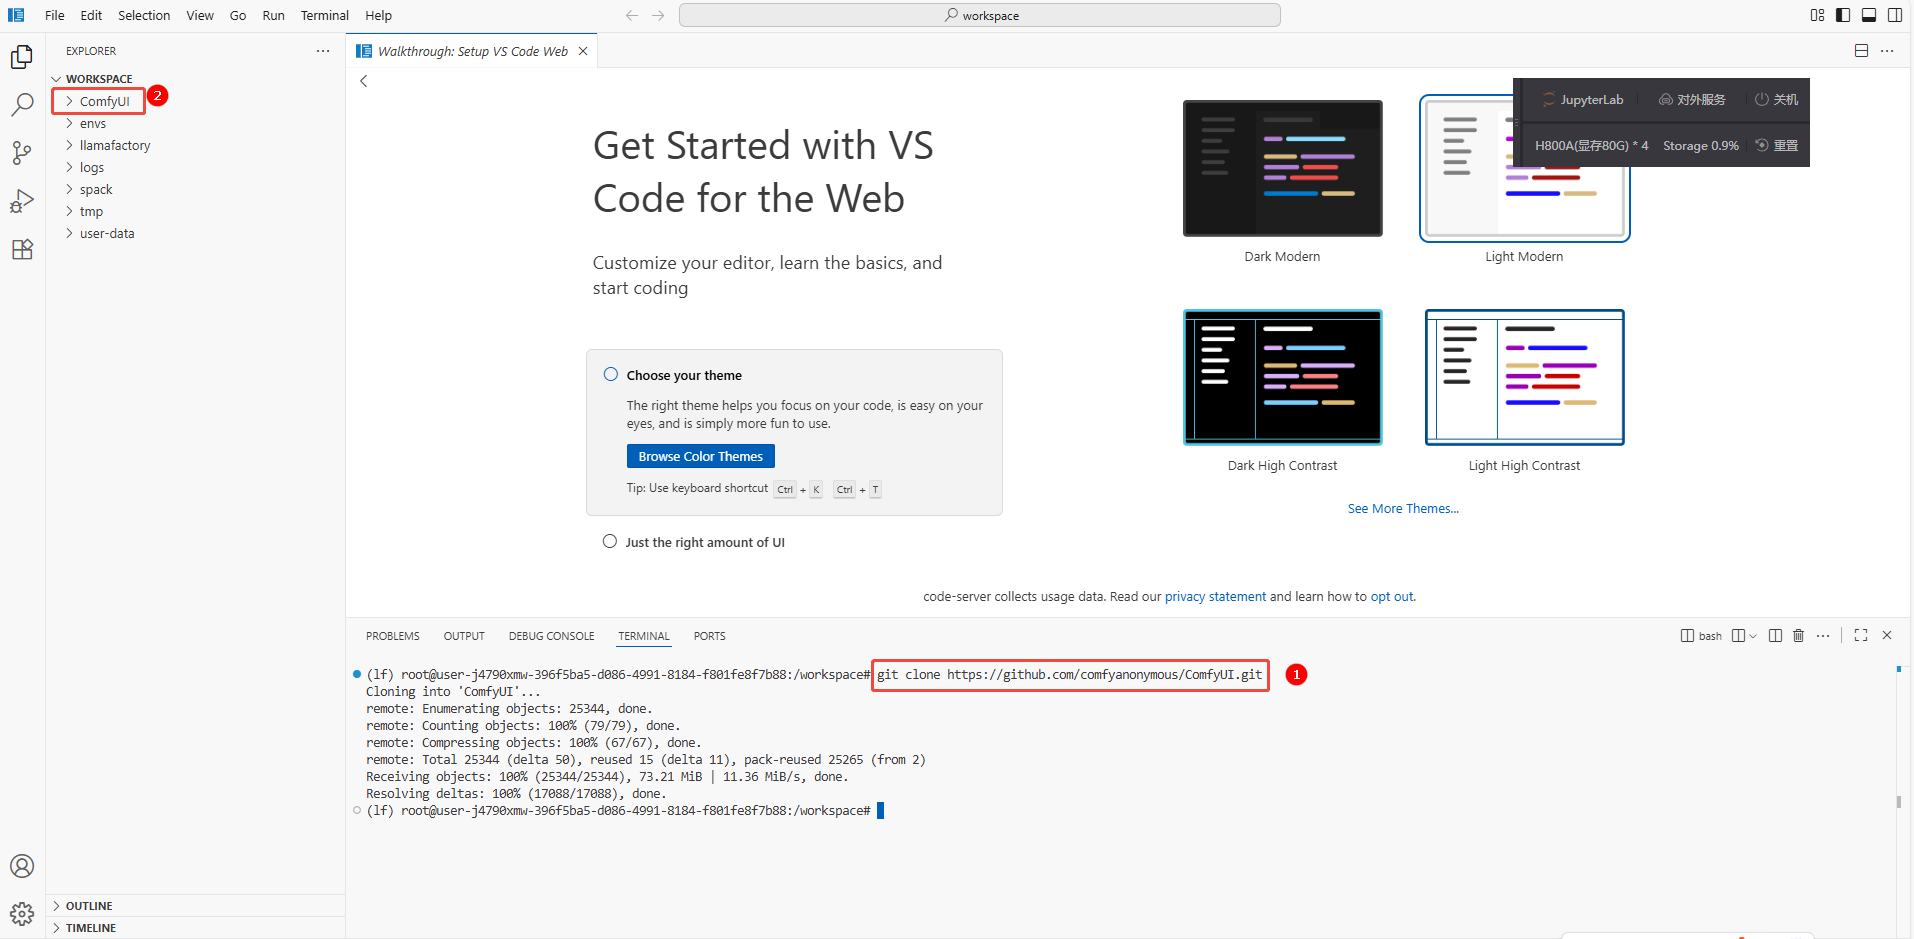
Task: Open the Terminal menu
Action: 324,15
